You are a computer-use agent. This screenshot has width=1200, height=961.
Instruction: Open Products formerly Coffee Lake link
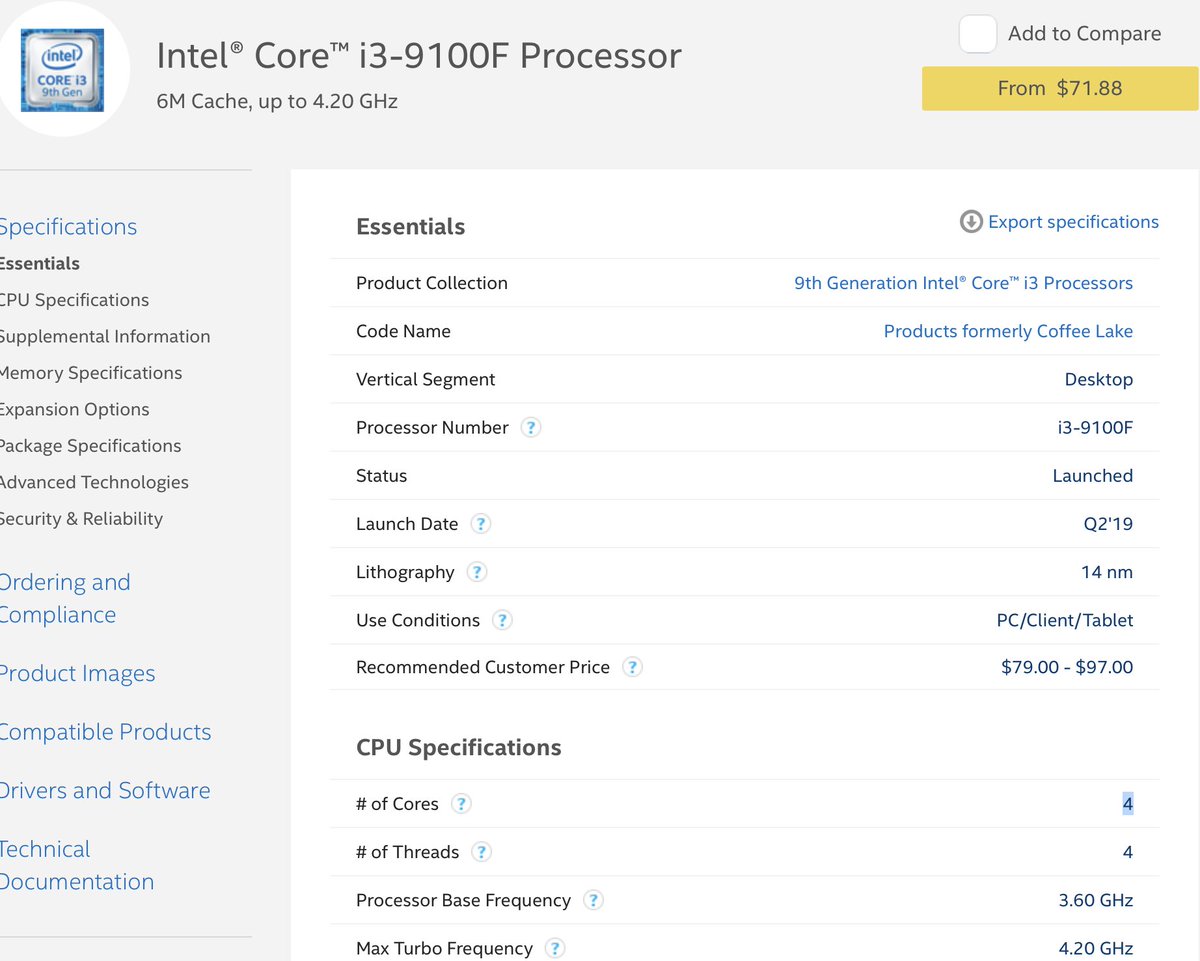[x=1008, y=331]
